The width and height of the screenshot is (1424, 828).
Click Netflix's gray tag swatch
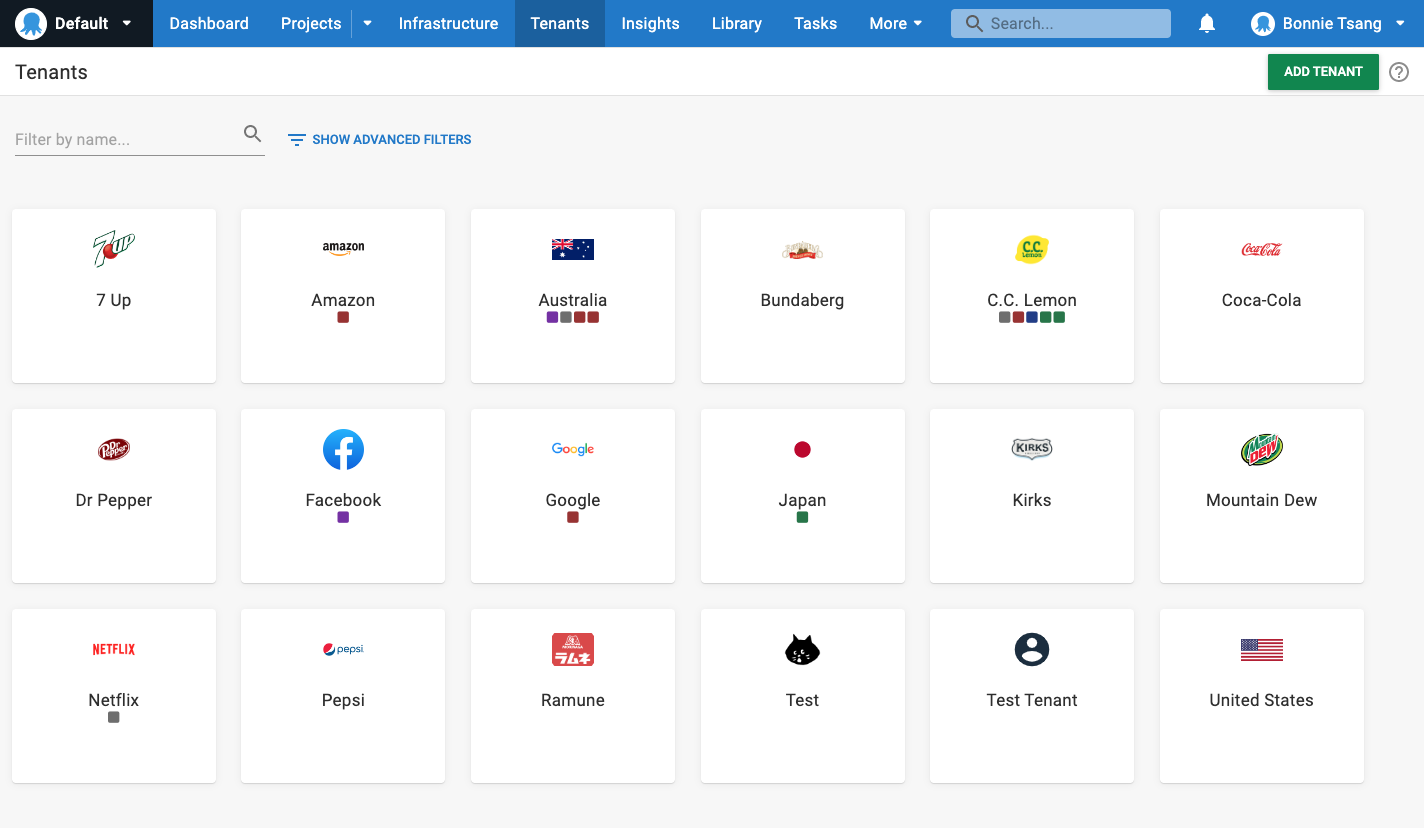pyautogui.click(x=114, y=717)
